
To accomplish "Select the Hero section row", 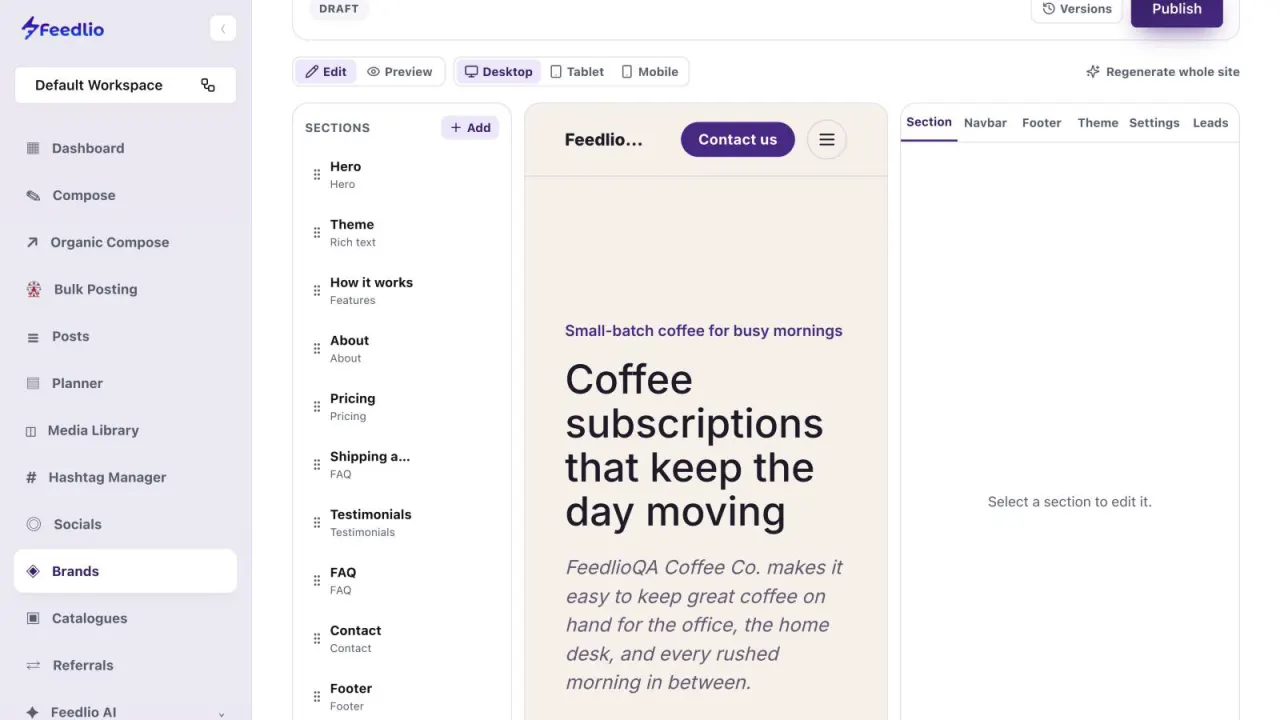I will point(402,175).
